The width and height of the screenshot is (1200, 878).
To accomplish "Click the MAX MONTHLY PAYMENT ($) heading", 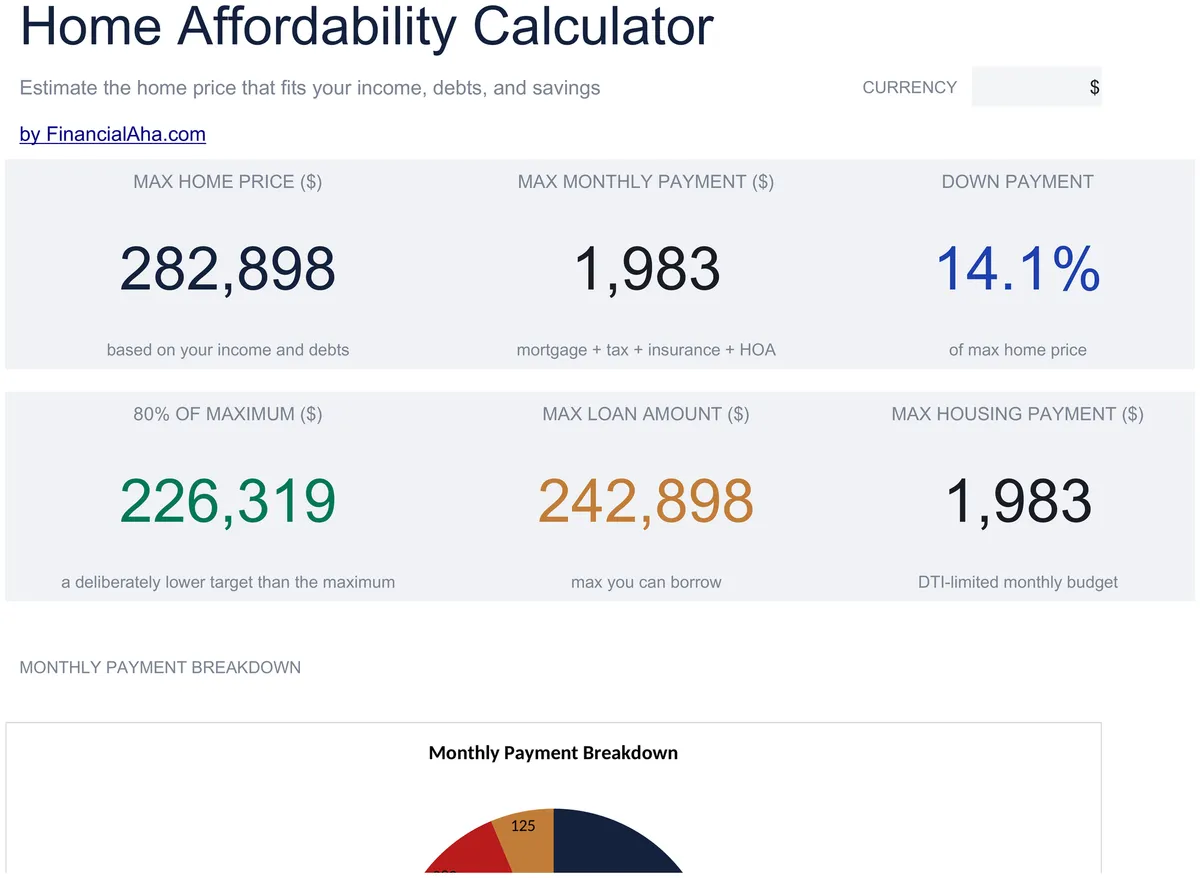I will tap(646, 182).
